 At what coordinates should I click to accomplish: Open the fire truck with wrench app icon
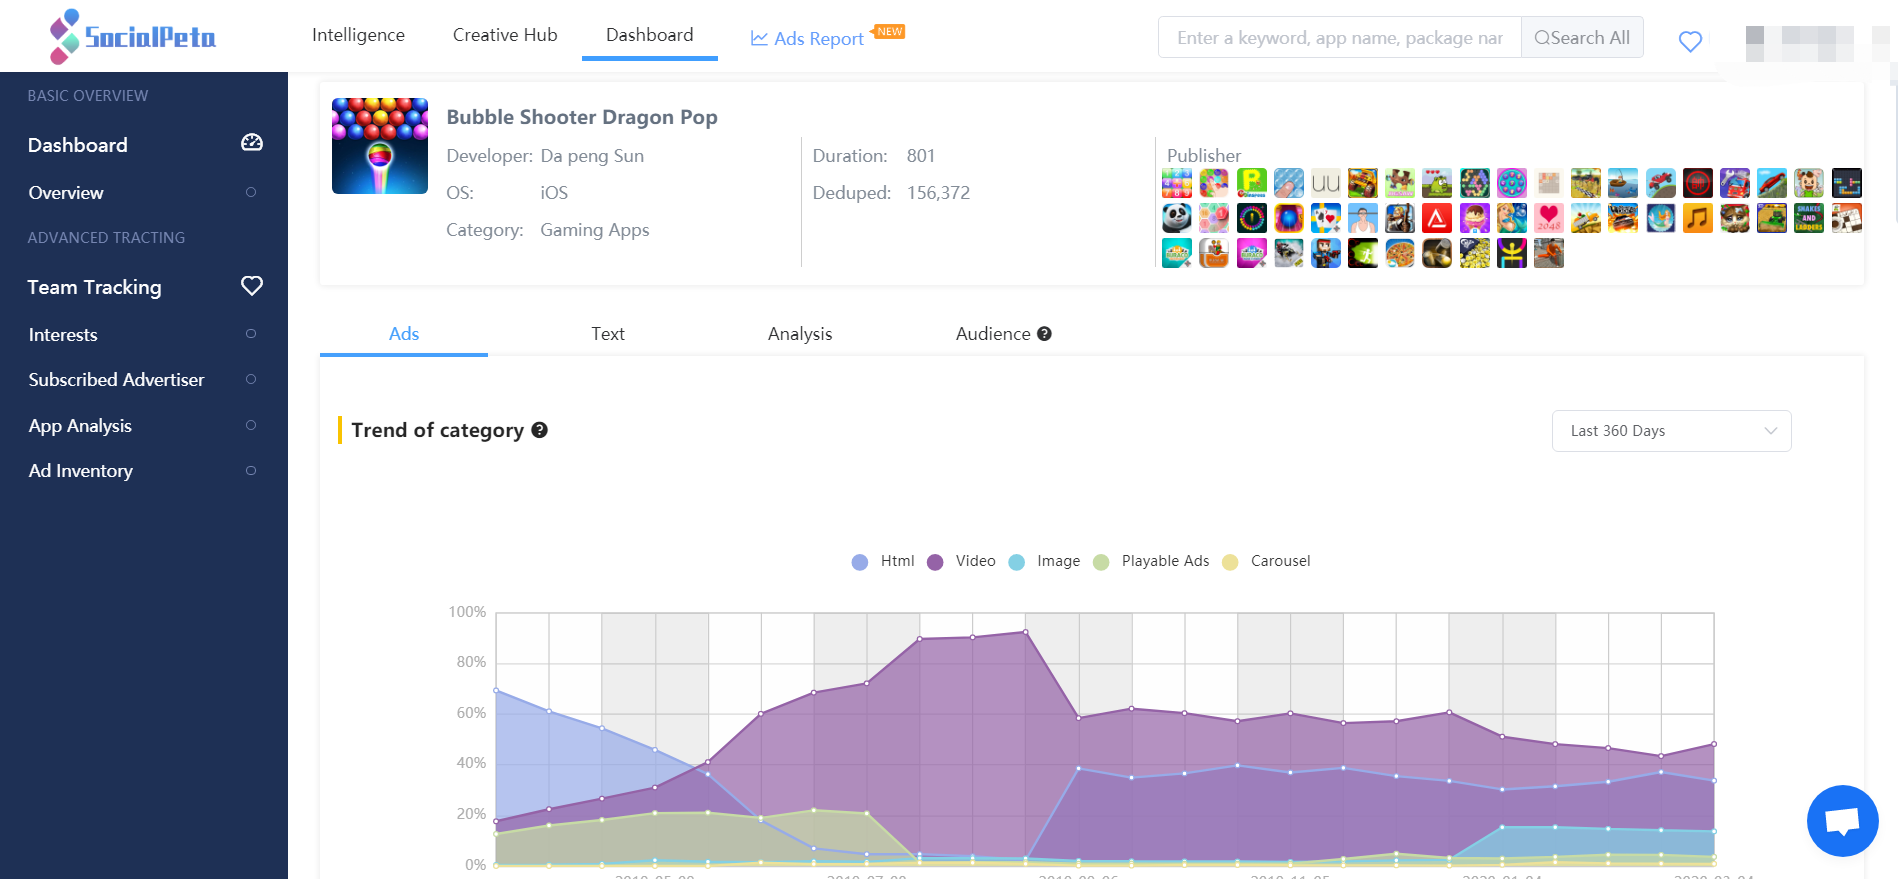tap(1735, 183)
